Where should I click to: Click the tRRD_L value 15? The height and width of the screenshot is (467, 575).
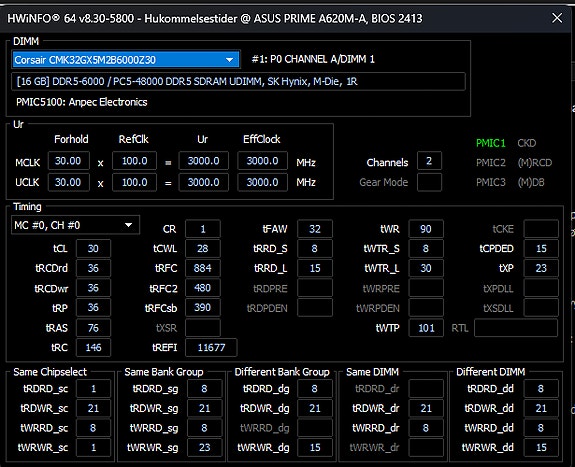point(315,268)
